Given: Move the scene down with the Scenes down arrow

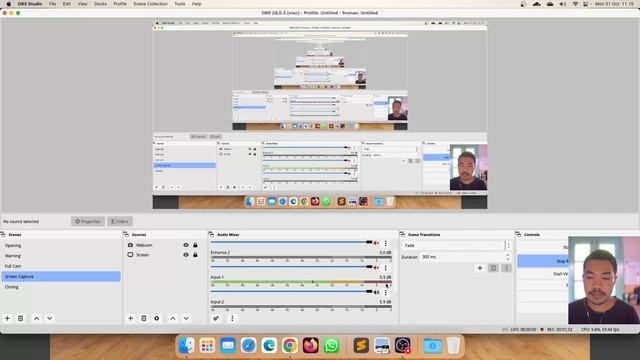Looking at the screenshot, I should pyautogui.click(x=49, y=318).
